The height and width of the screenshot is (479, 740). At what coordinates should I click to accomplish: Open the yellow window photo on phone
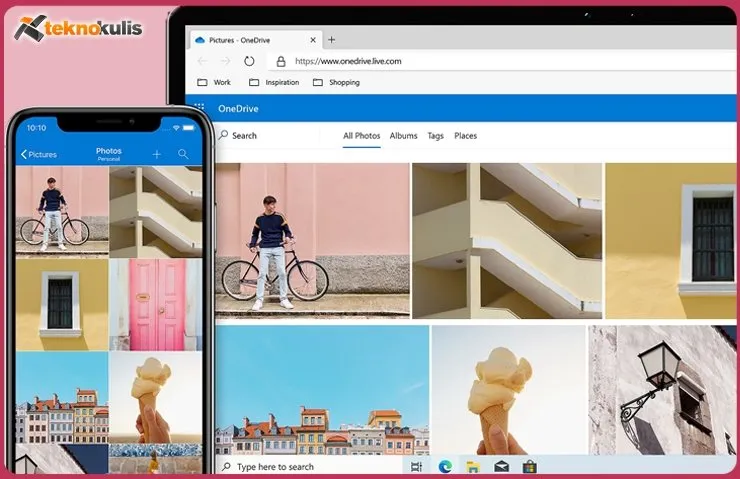(62, 305)
